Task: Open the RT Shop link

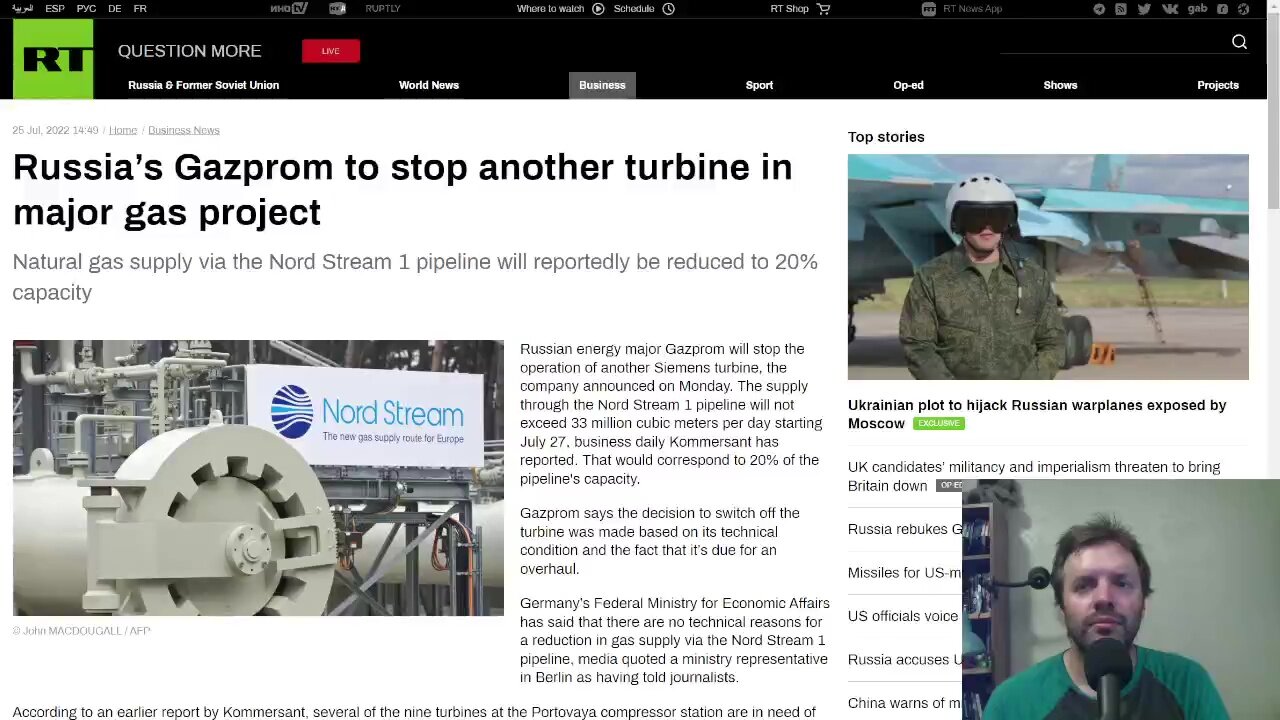Action: pyautogui.click(x=789, y=9)
